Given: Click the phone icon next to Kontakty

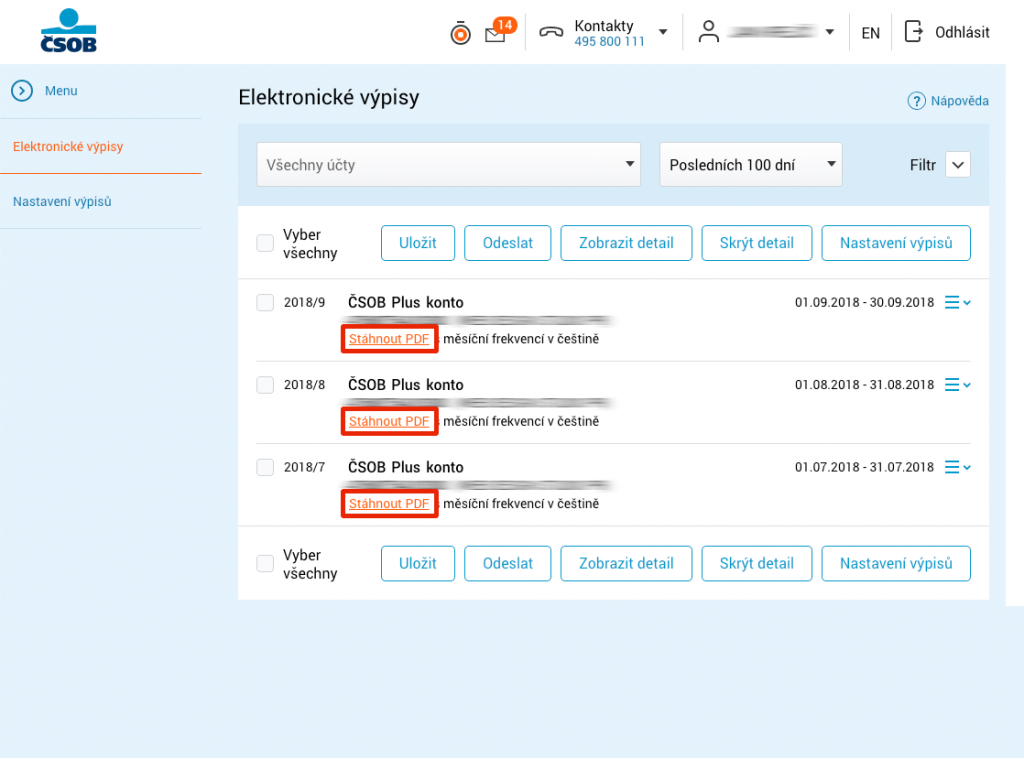Looking at the screenshot, I should tap(551, 32).
